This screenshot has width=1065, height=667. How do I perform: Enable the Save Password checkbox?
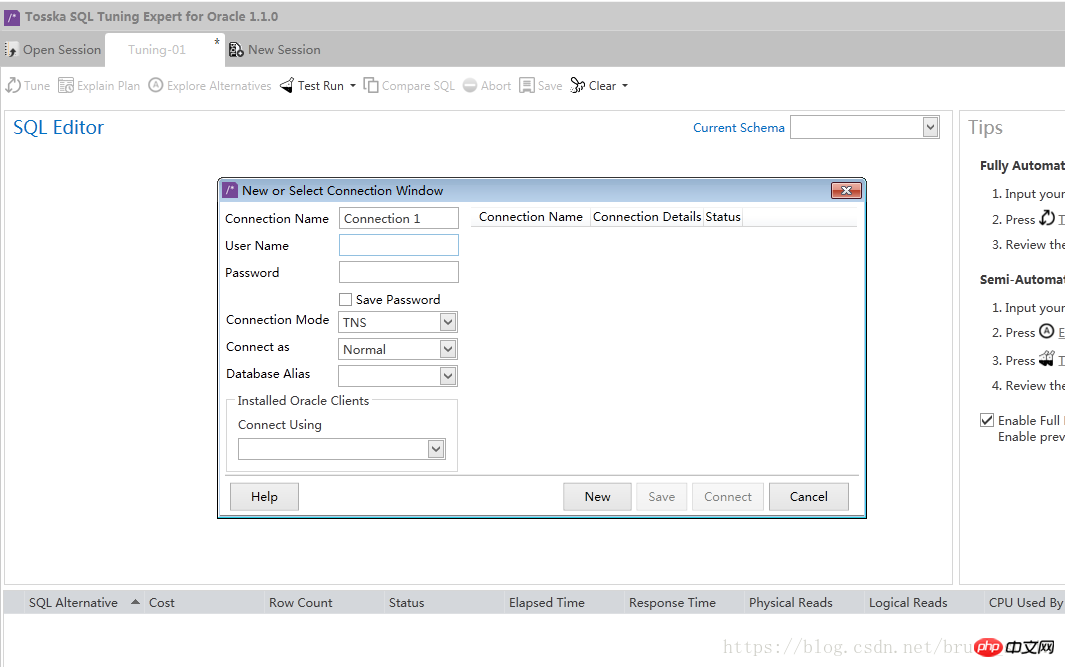pos(346,299)
